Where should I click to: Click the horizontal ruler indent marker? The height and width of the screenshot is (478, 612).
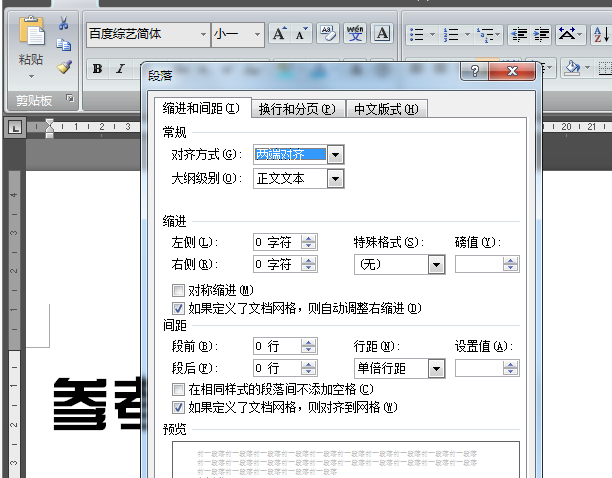(50, 128)
